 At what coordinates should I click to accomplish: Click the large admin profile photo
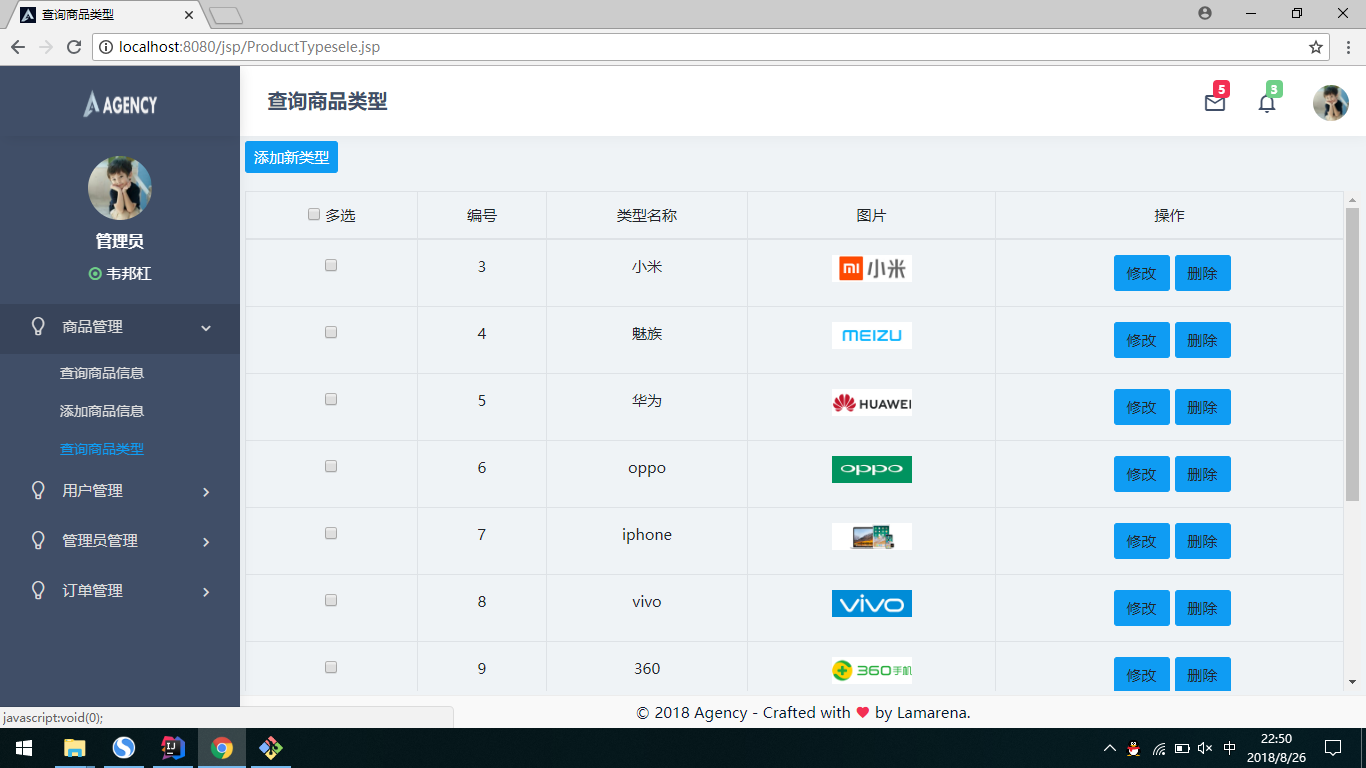pyautogui.click(x=120, y=188)
